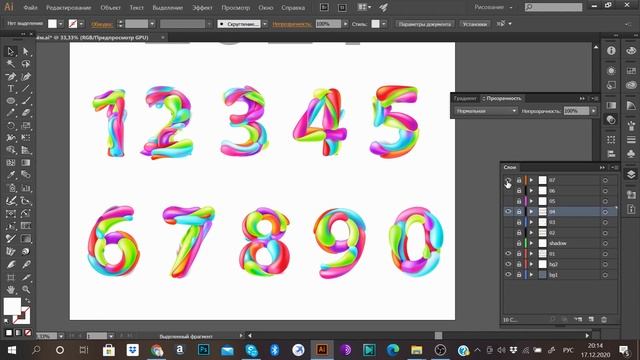The height and width of the screenshot is (360, 640).
Task: Create new layer in Layers panel
Action: pyautogui.click(x=591, y=320)
